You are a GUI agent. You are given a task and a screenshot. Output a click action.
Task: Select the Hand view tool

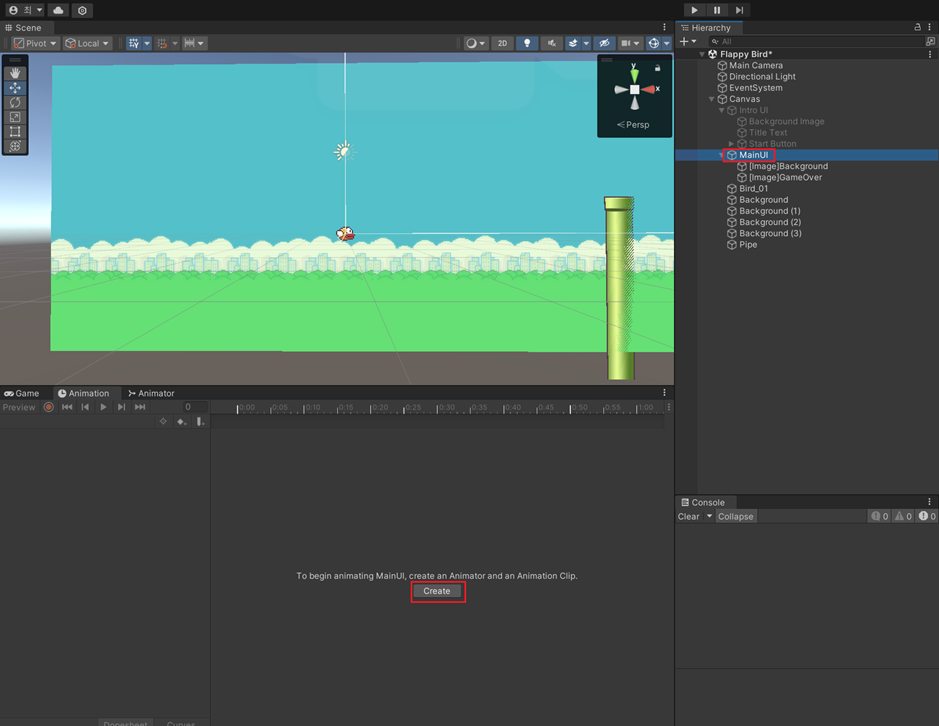pos(15,73)
